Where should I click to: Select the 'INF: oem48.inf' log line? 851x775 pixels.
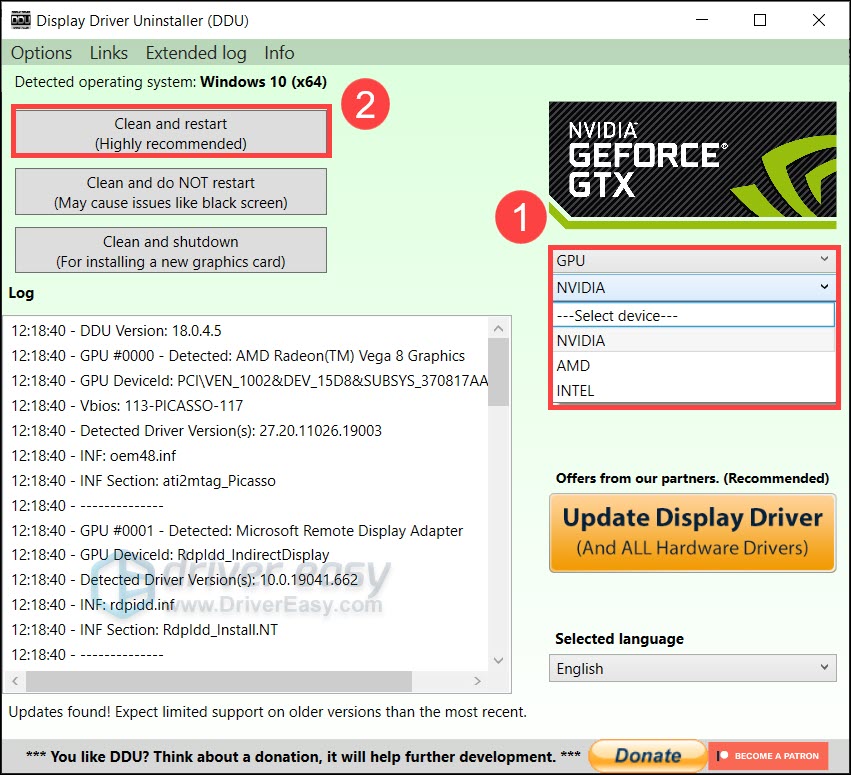point(93,455)
